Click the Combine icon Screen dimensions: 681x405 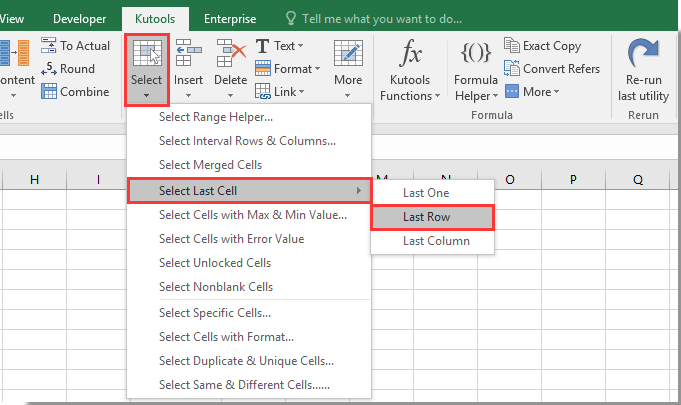click(49, 92)
